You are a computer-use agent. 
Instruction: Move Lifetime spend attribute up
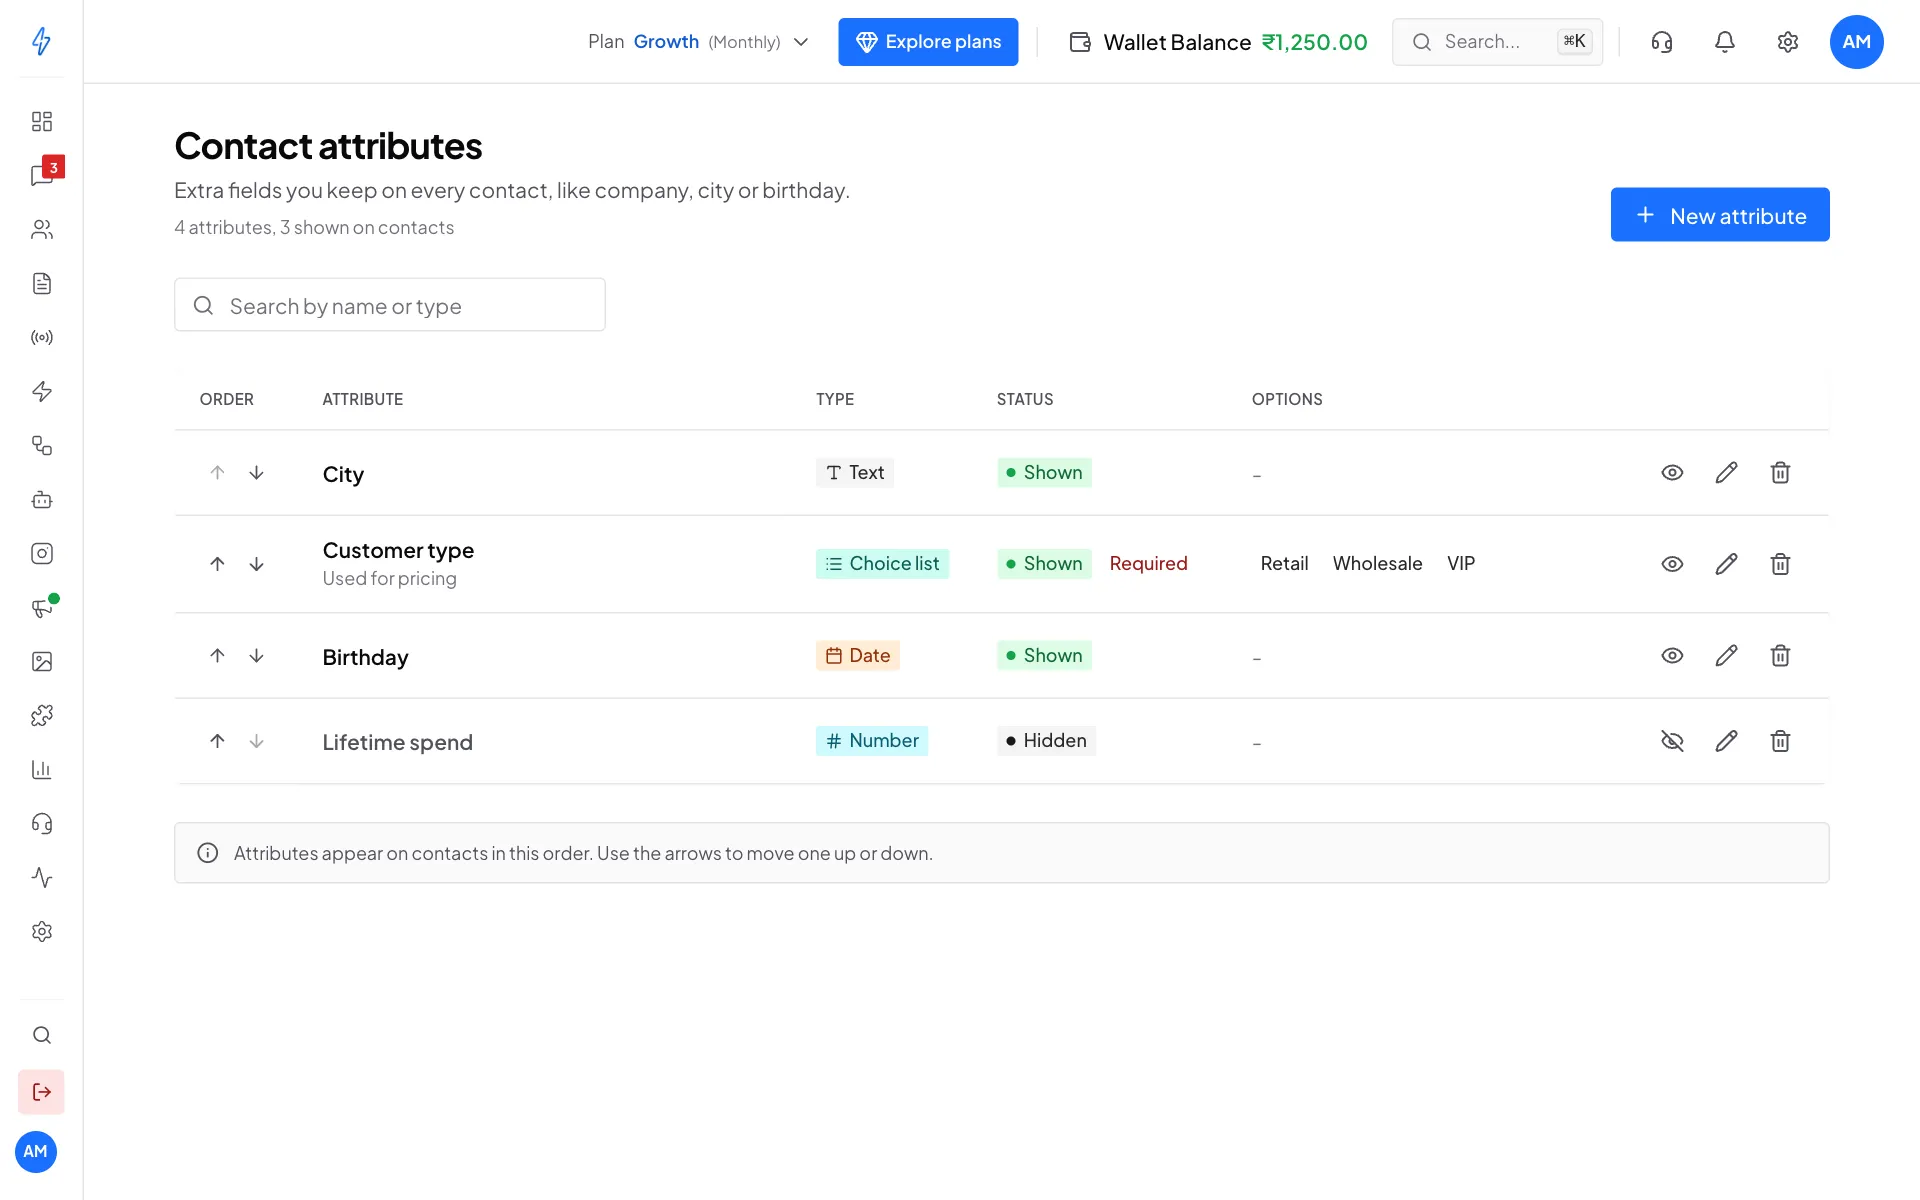[x=217, y=741]
